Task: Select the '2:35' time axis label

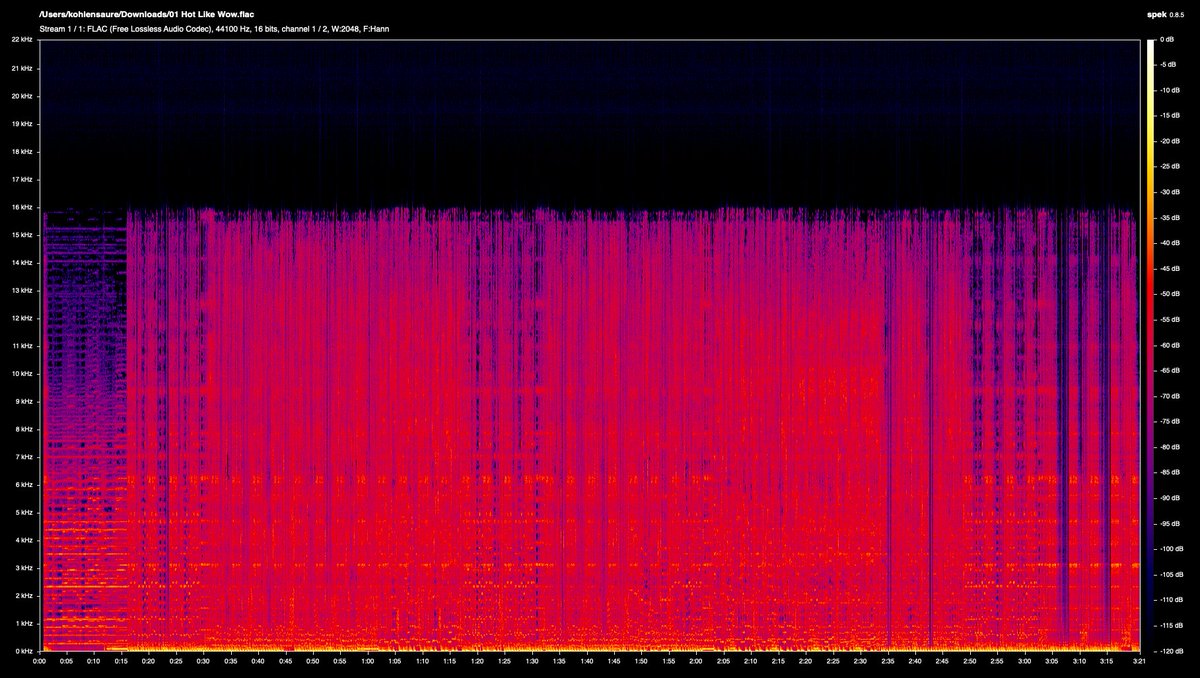Action: pyautogui.click(x=888, y=661)
